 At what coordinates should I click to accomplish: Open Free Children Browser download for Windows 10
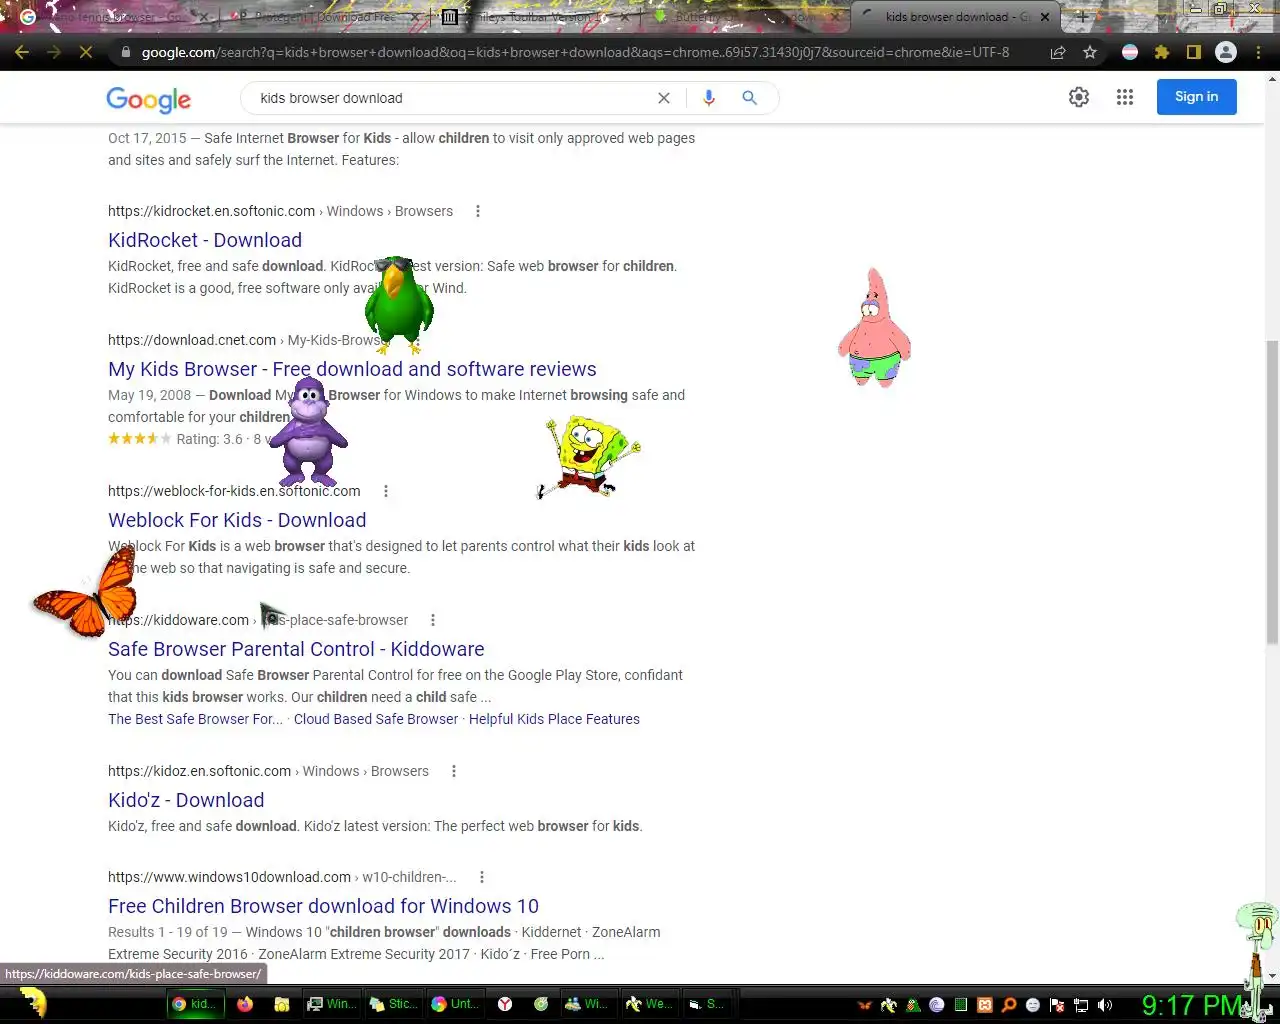[323, 906]
